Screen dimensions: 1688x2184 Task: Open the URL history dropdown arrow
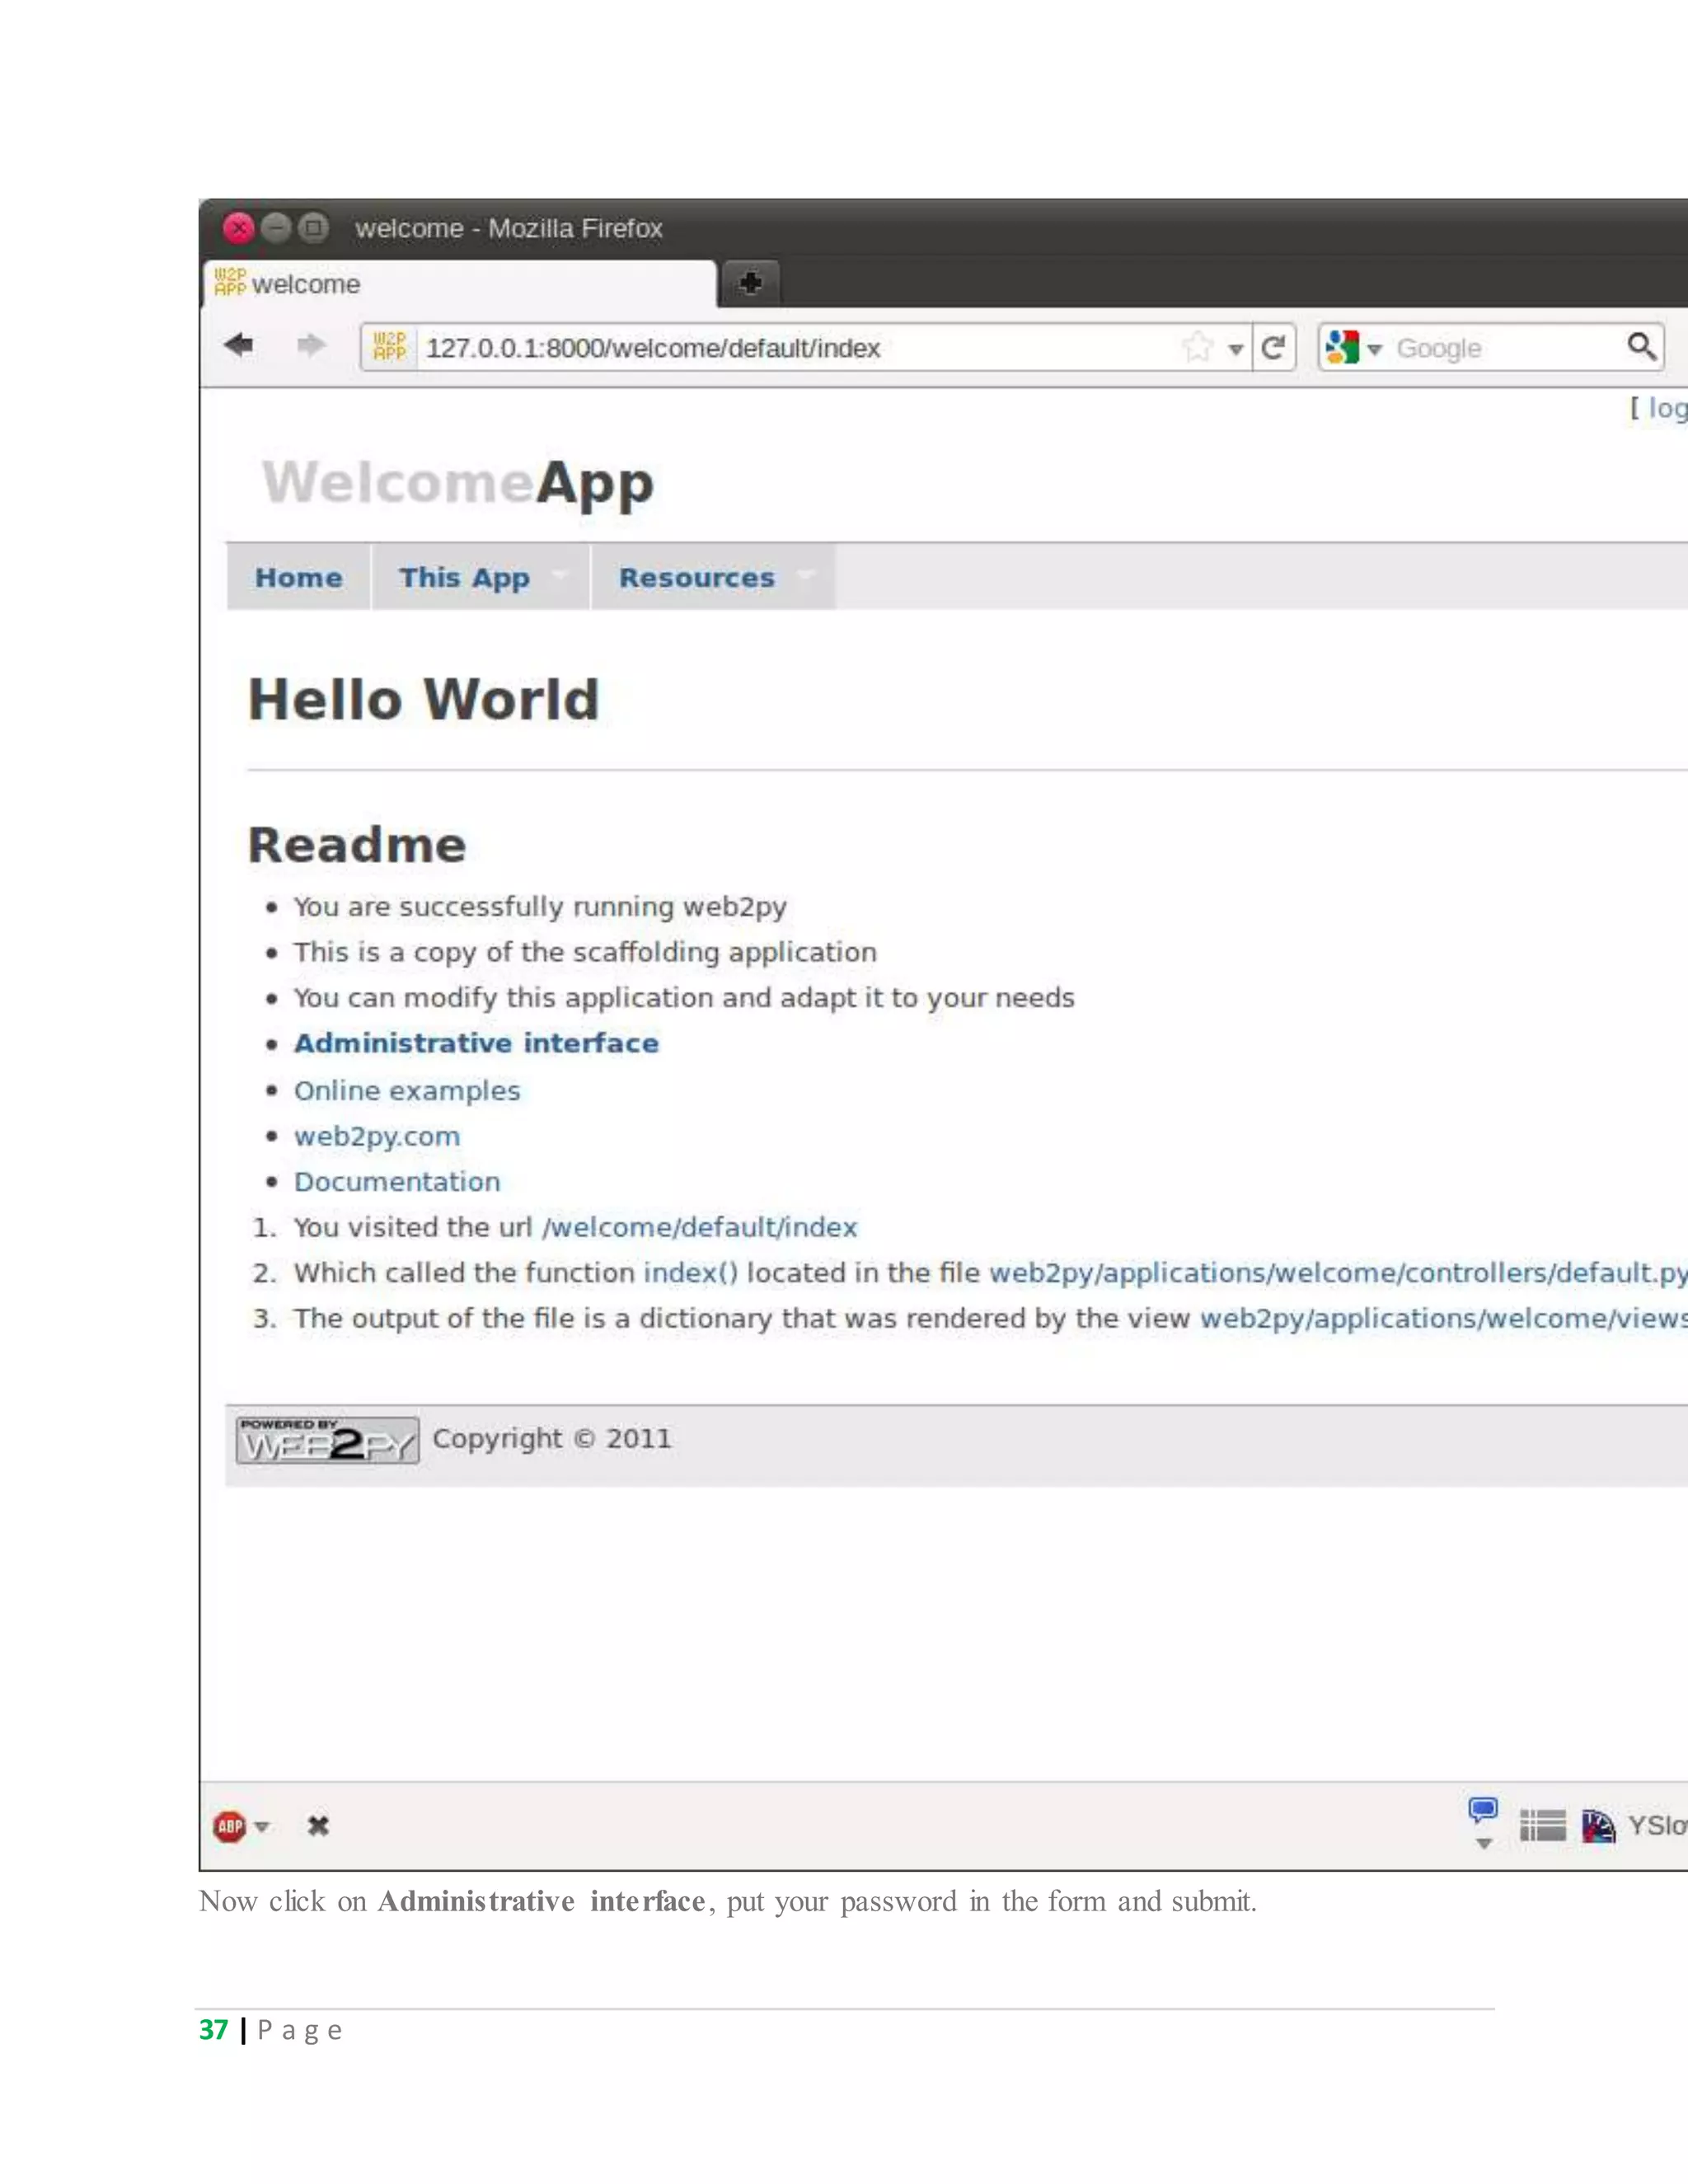[x=1236, y=349]
